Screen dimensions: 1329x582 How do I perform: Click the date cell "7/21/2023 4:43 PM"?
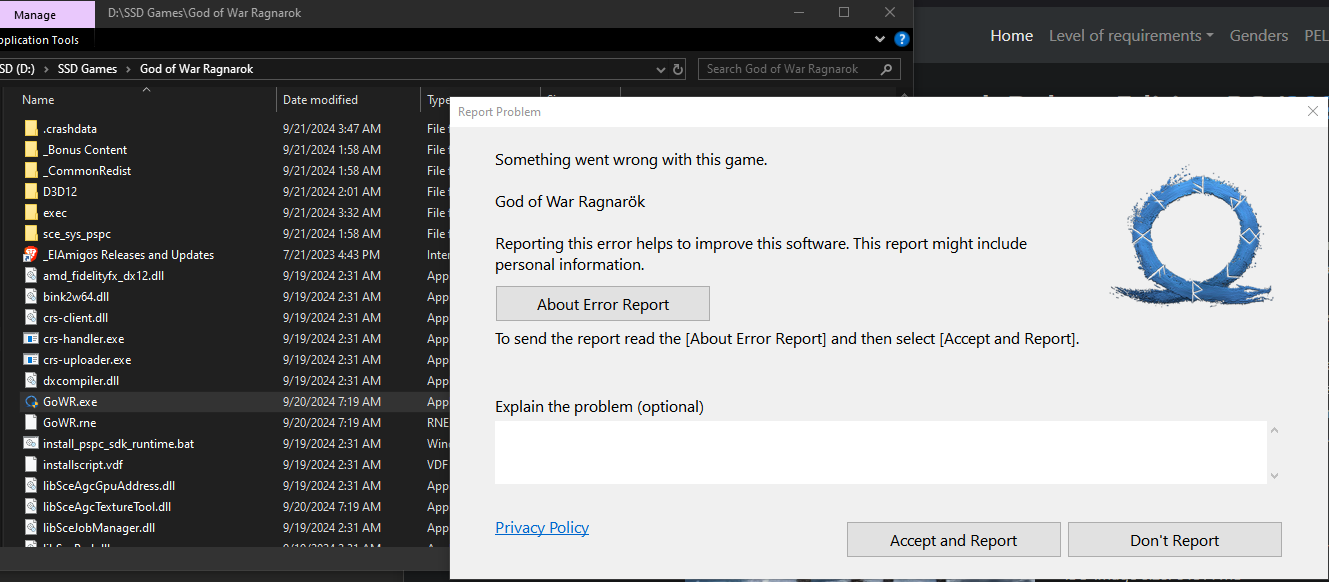[x=331, y=255]
